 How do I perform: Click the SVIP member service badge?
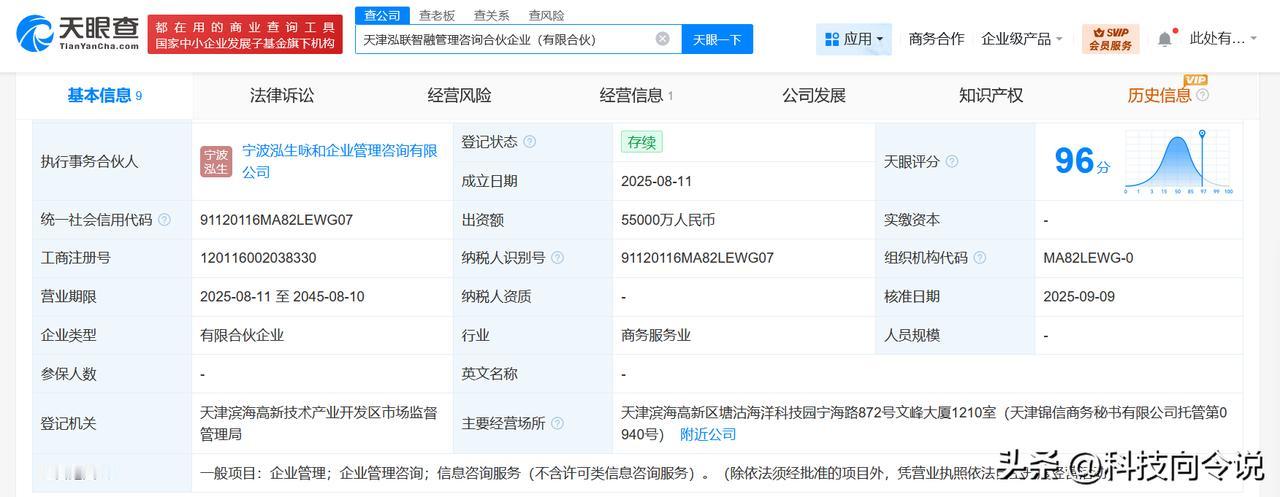(x=1110, y=39)
